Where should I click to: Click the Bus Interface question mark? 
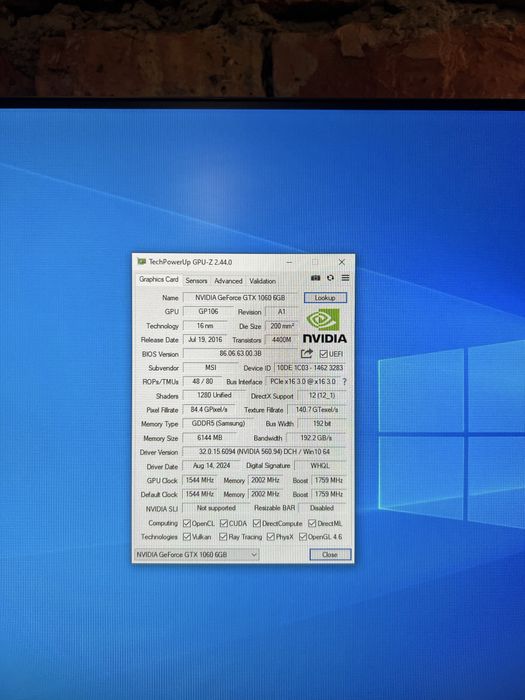tap(344, 382)
